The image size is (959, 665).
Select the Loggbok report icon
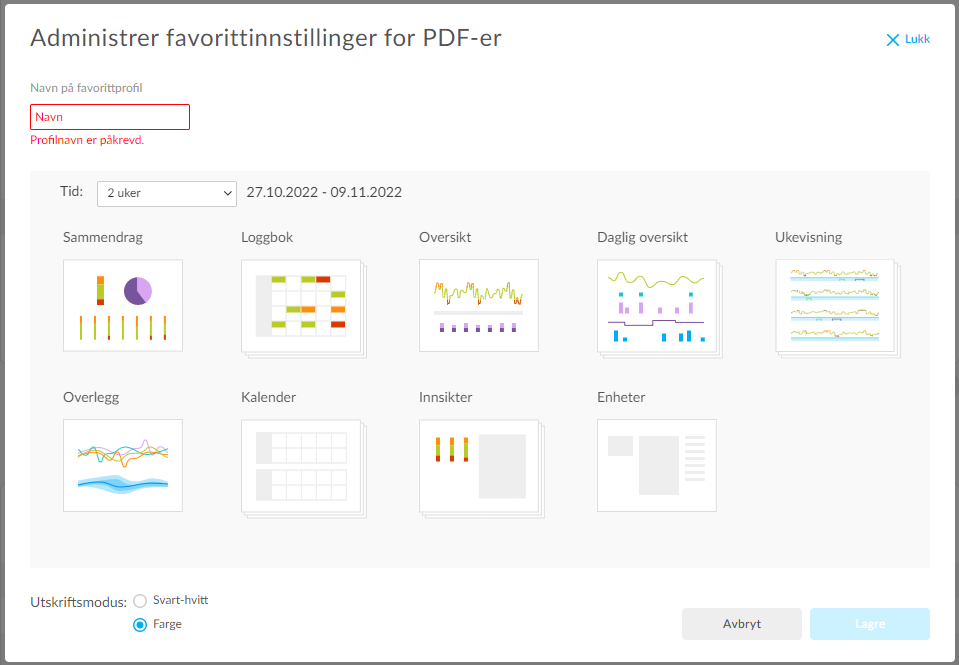(301, 305)
